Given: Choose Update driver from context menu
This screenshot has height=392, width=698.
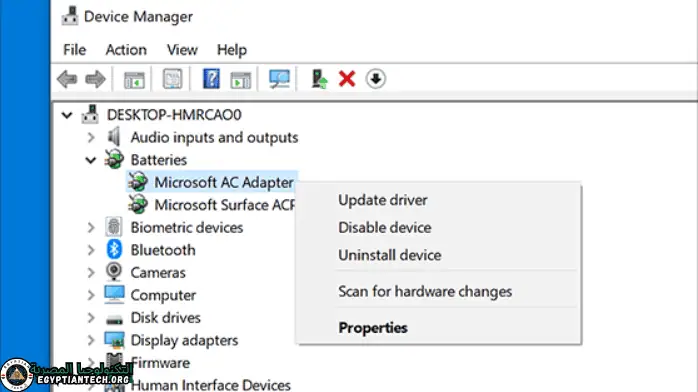Looking at the screenshot, I should pyautogui.click(x=383, y=200).
